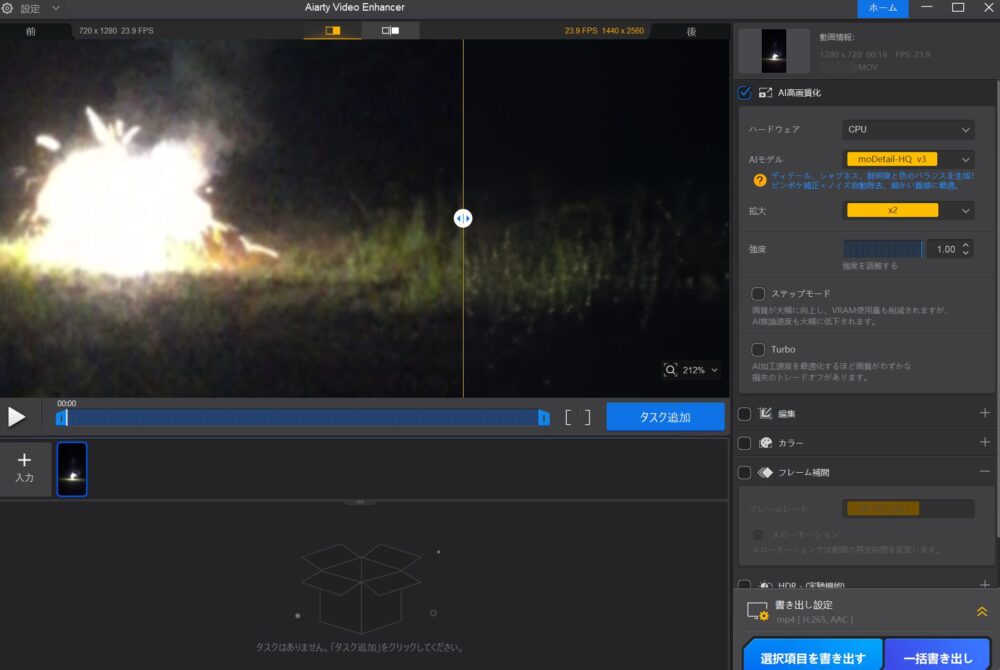Enable the Turbo checkbox

tap(758, 349)
